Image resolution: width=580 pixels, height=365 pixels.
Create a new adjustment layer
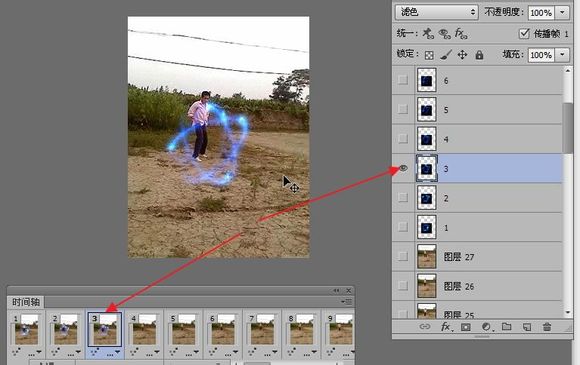(x=486, y=327)
